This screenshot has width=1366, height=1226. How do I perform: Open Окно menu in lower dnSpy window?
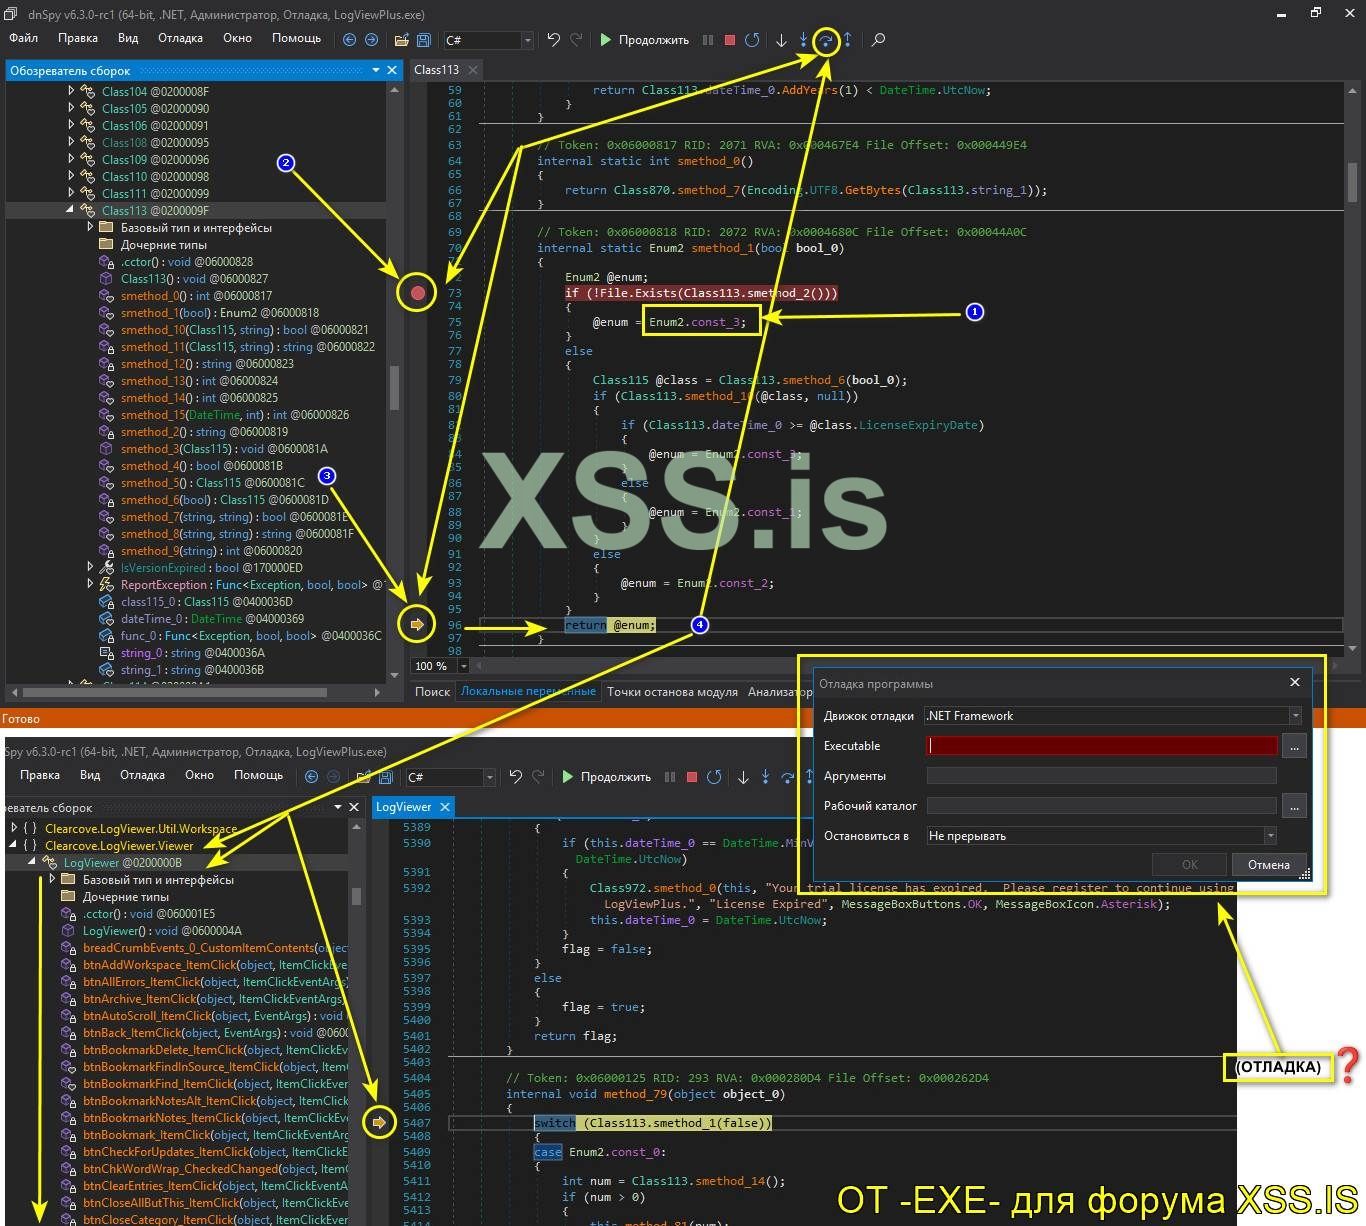point(199,775)
